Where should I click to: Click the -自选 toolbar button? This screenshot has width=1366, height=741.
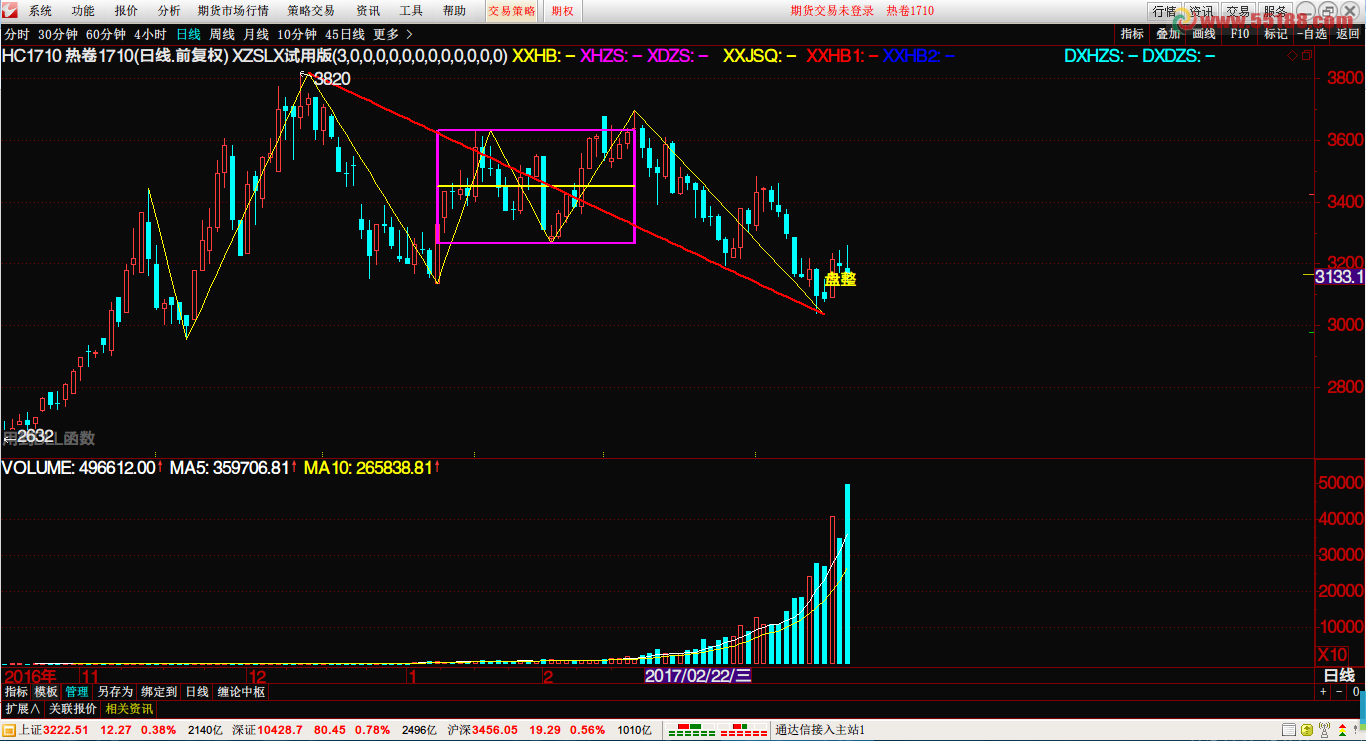click(x=1312, y=34)
